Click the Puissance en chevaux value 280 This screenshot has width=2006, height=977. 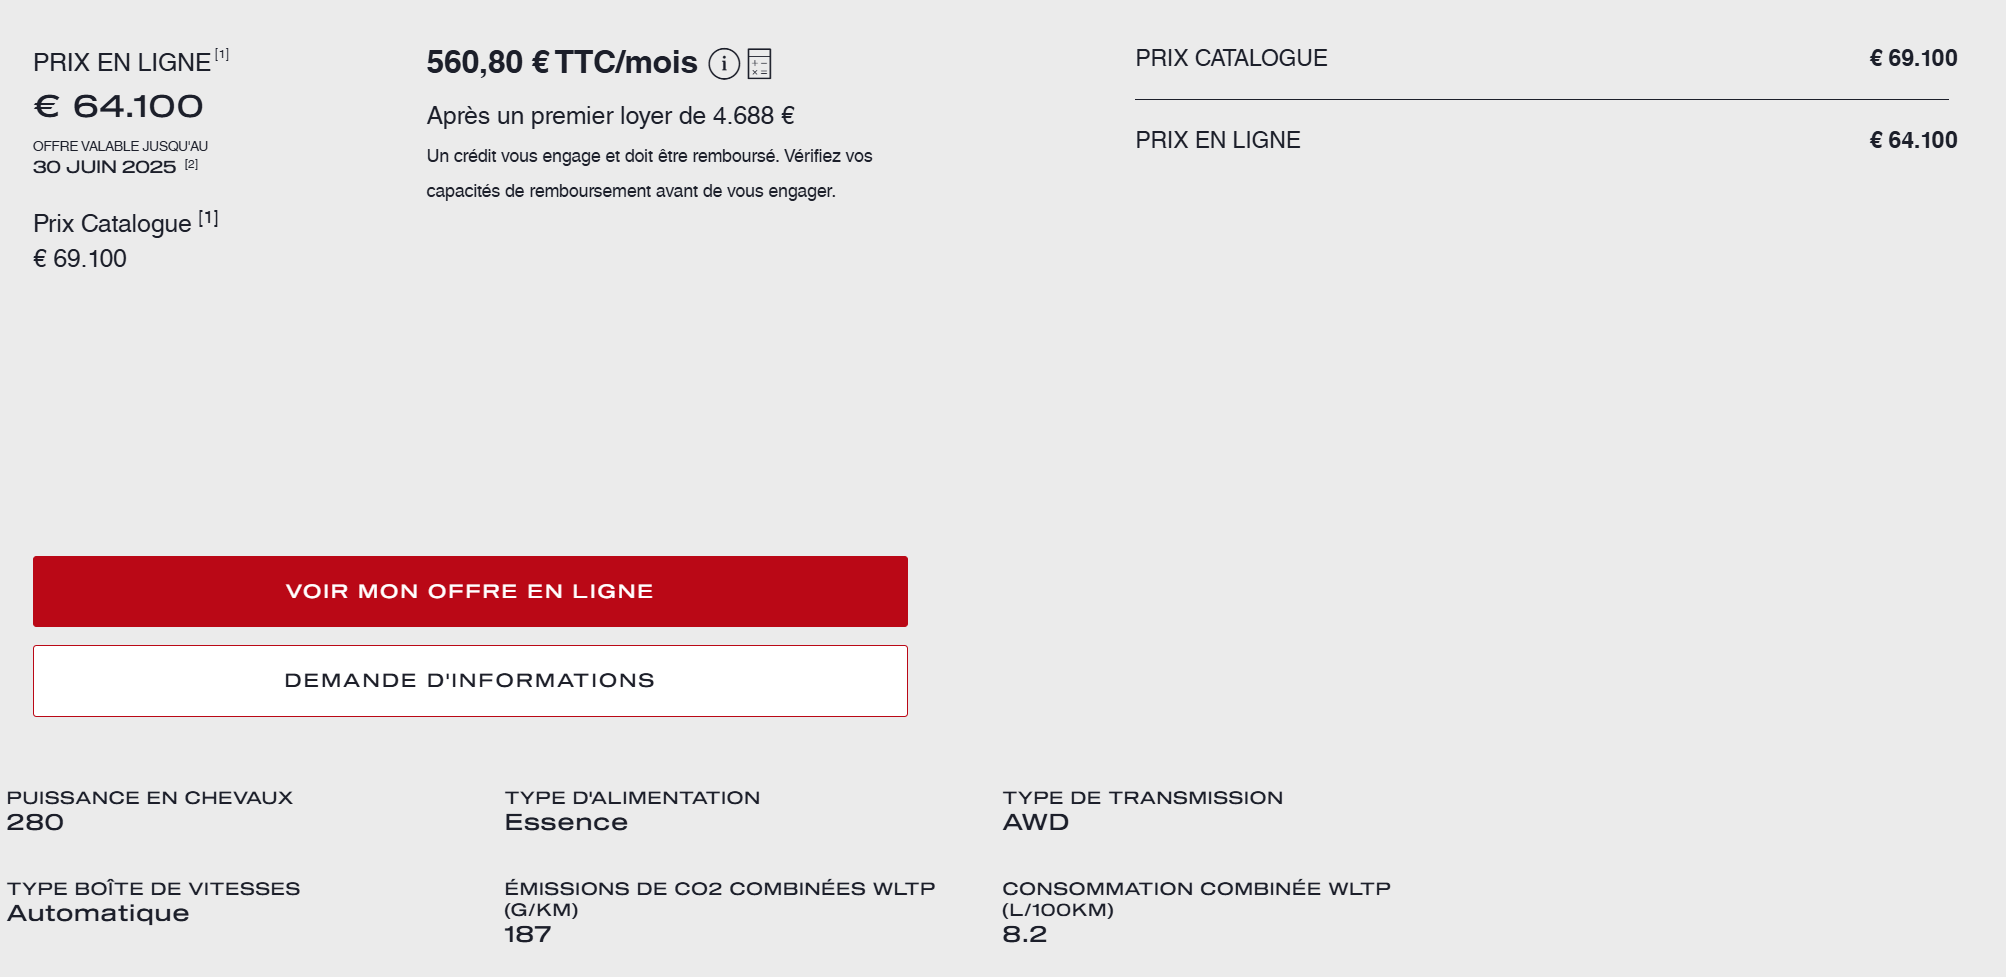[x=35, y=822]
